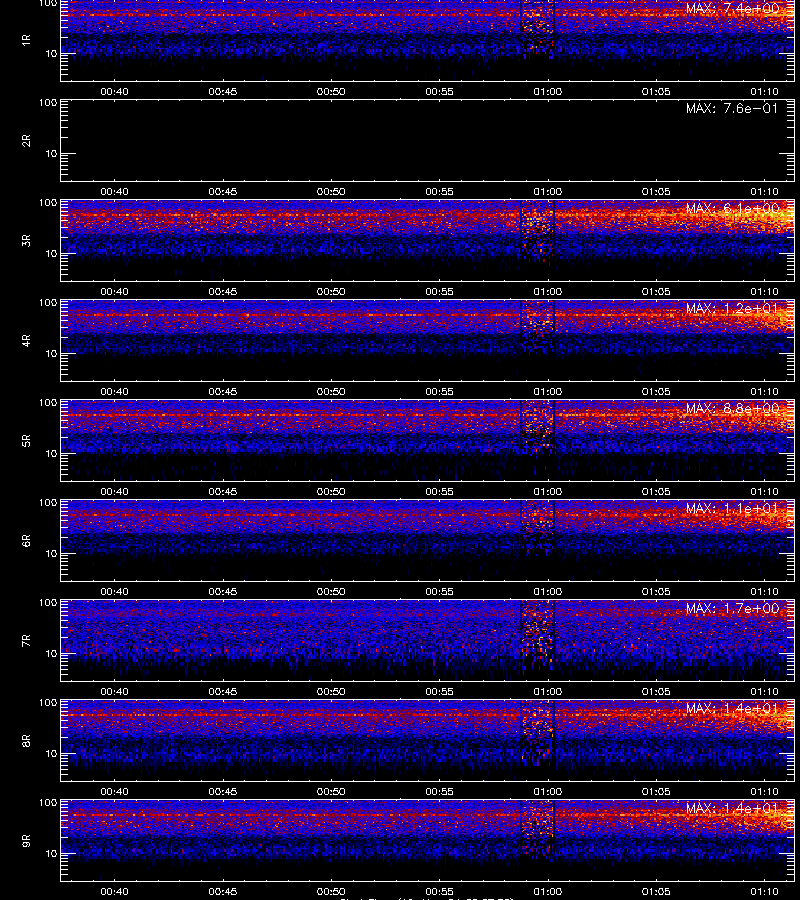800x900 pixels.
Task: Click the 3R panel axis label
Action: [x=26, y=240]
